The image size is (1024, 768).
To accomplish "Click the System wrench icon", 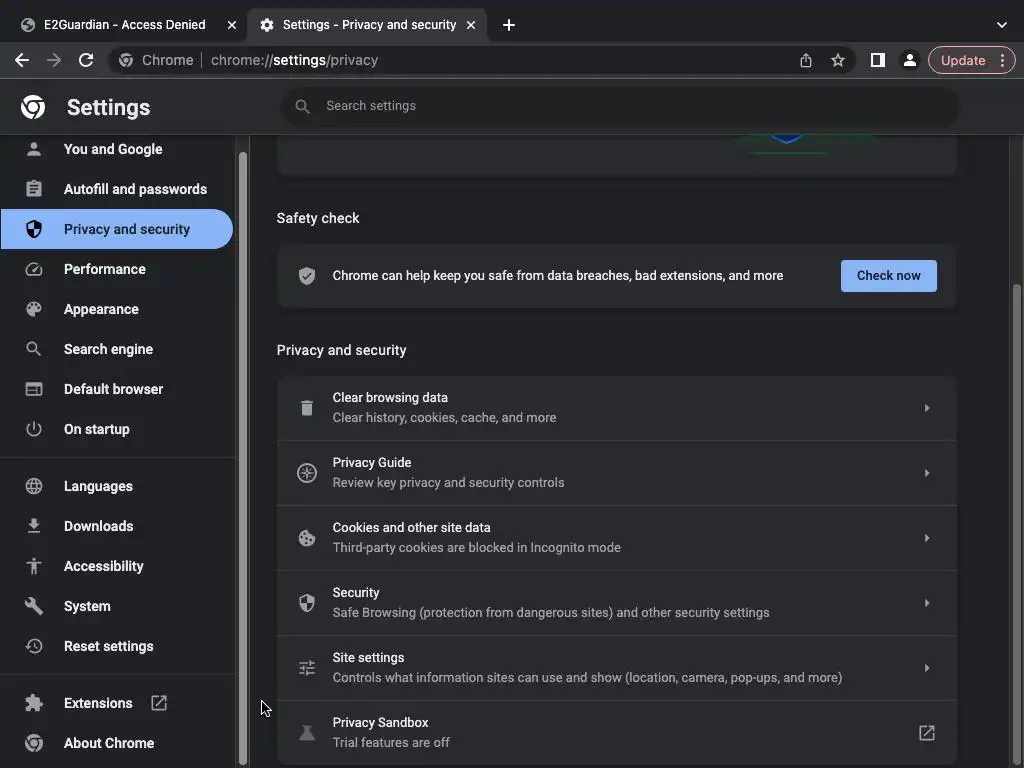I will 34,606.
